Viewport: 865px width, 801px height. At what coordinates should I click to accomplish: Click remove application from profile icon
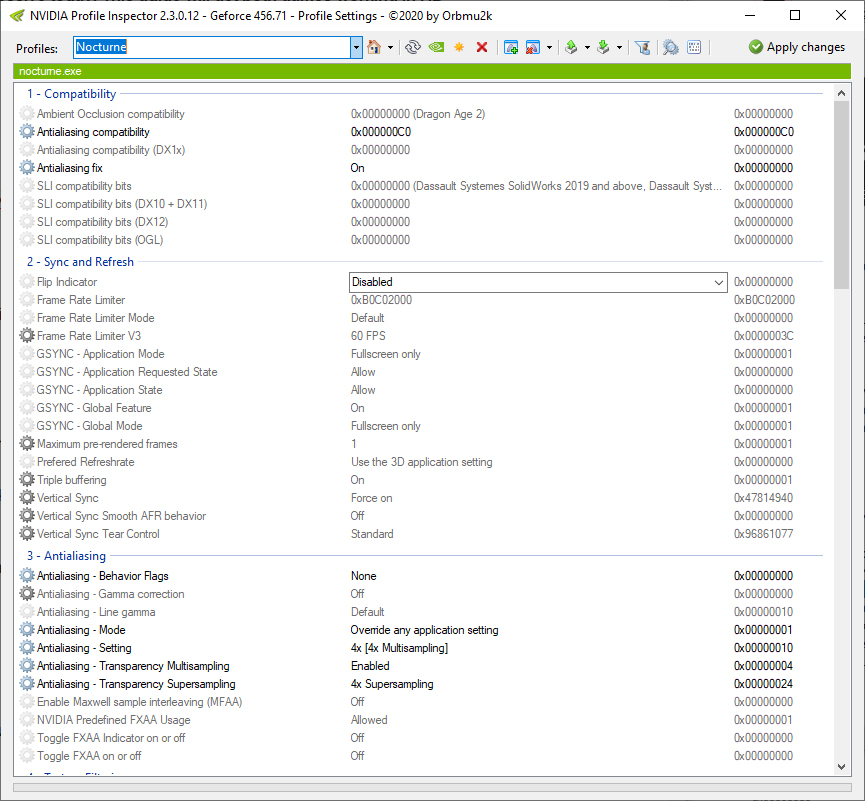click(x=532, y=47)
